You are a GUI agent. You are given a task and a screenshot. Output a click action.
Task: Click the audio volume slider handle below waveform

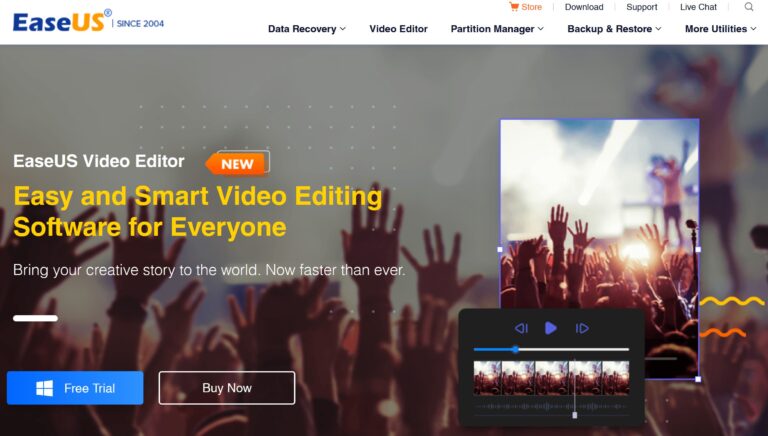pyautogui.click(x=575, y=415)
